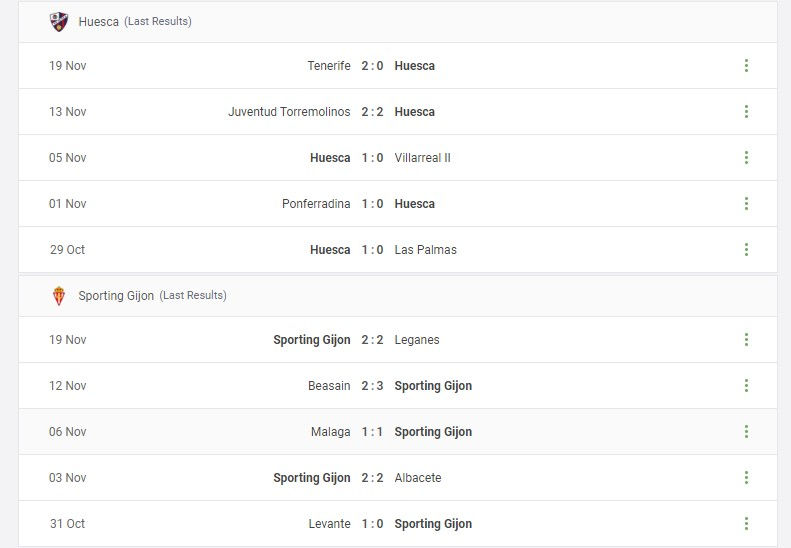Click the Sporting Gijon club crest icon
This screenshot has height=548, width=791.
(x=59, y=296)
